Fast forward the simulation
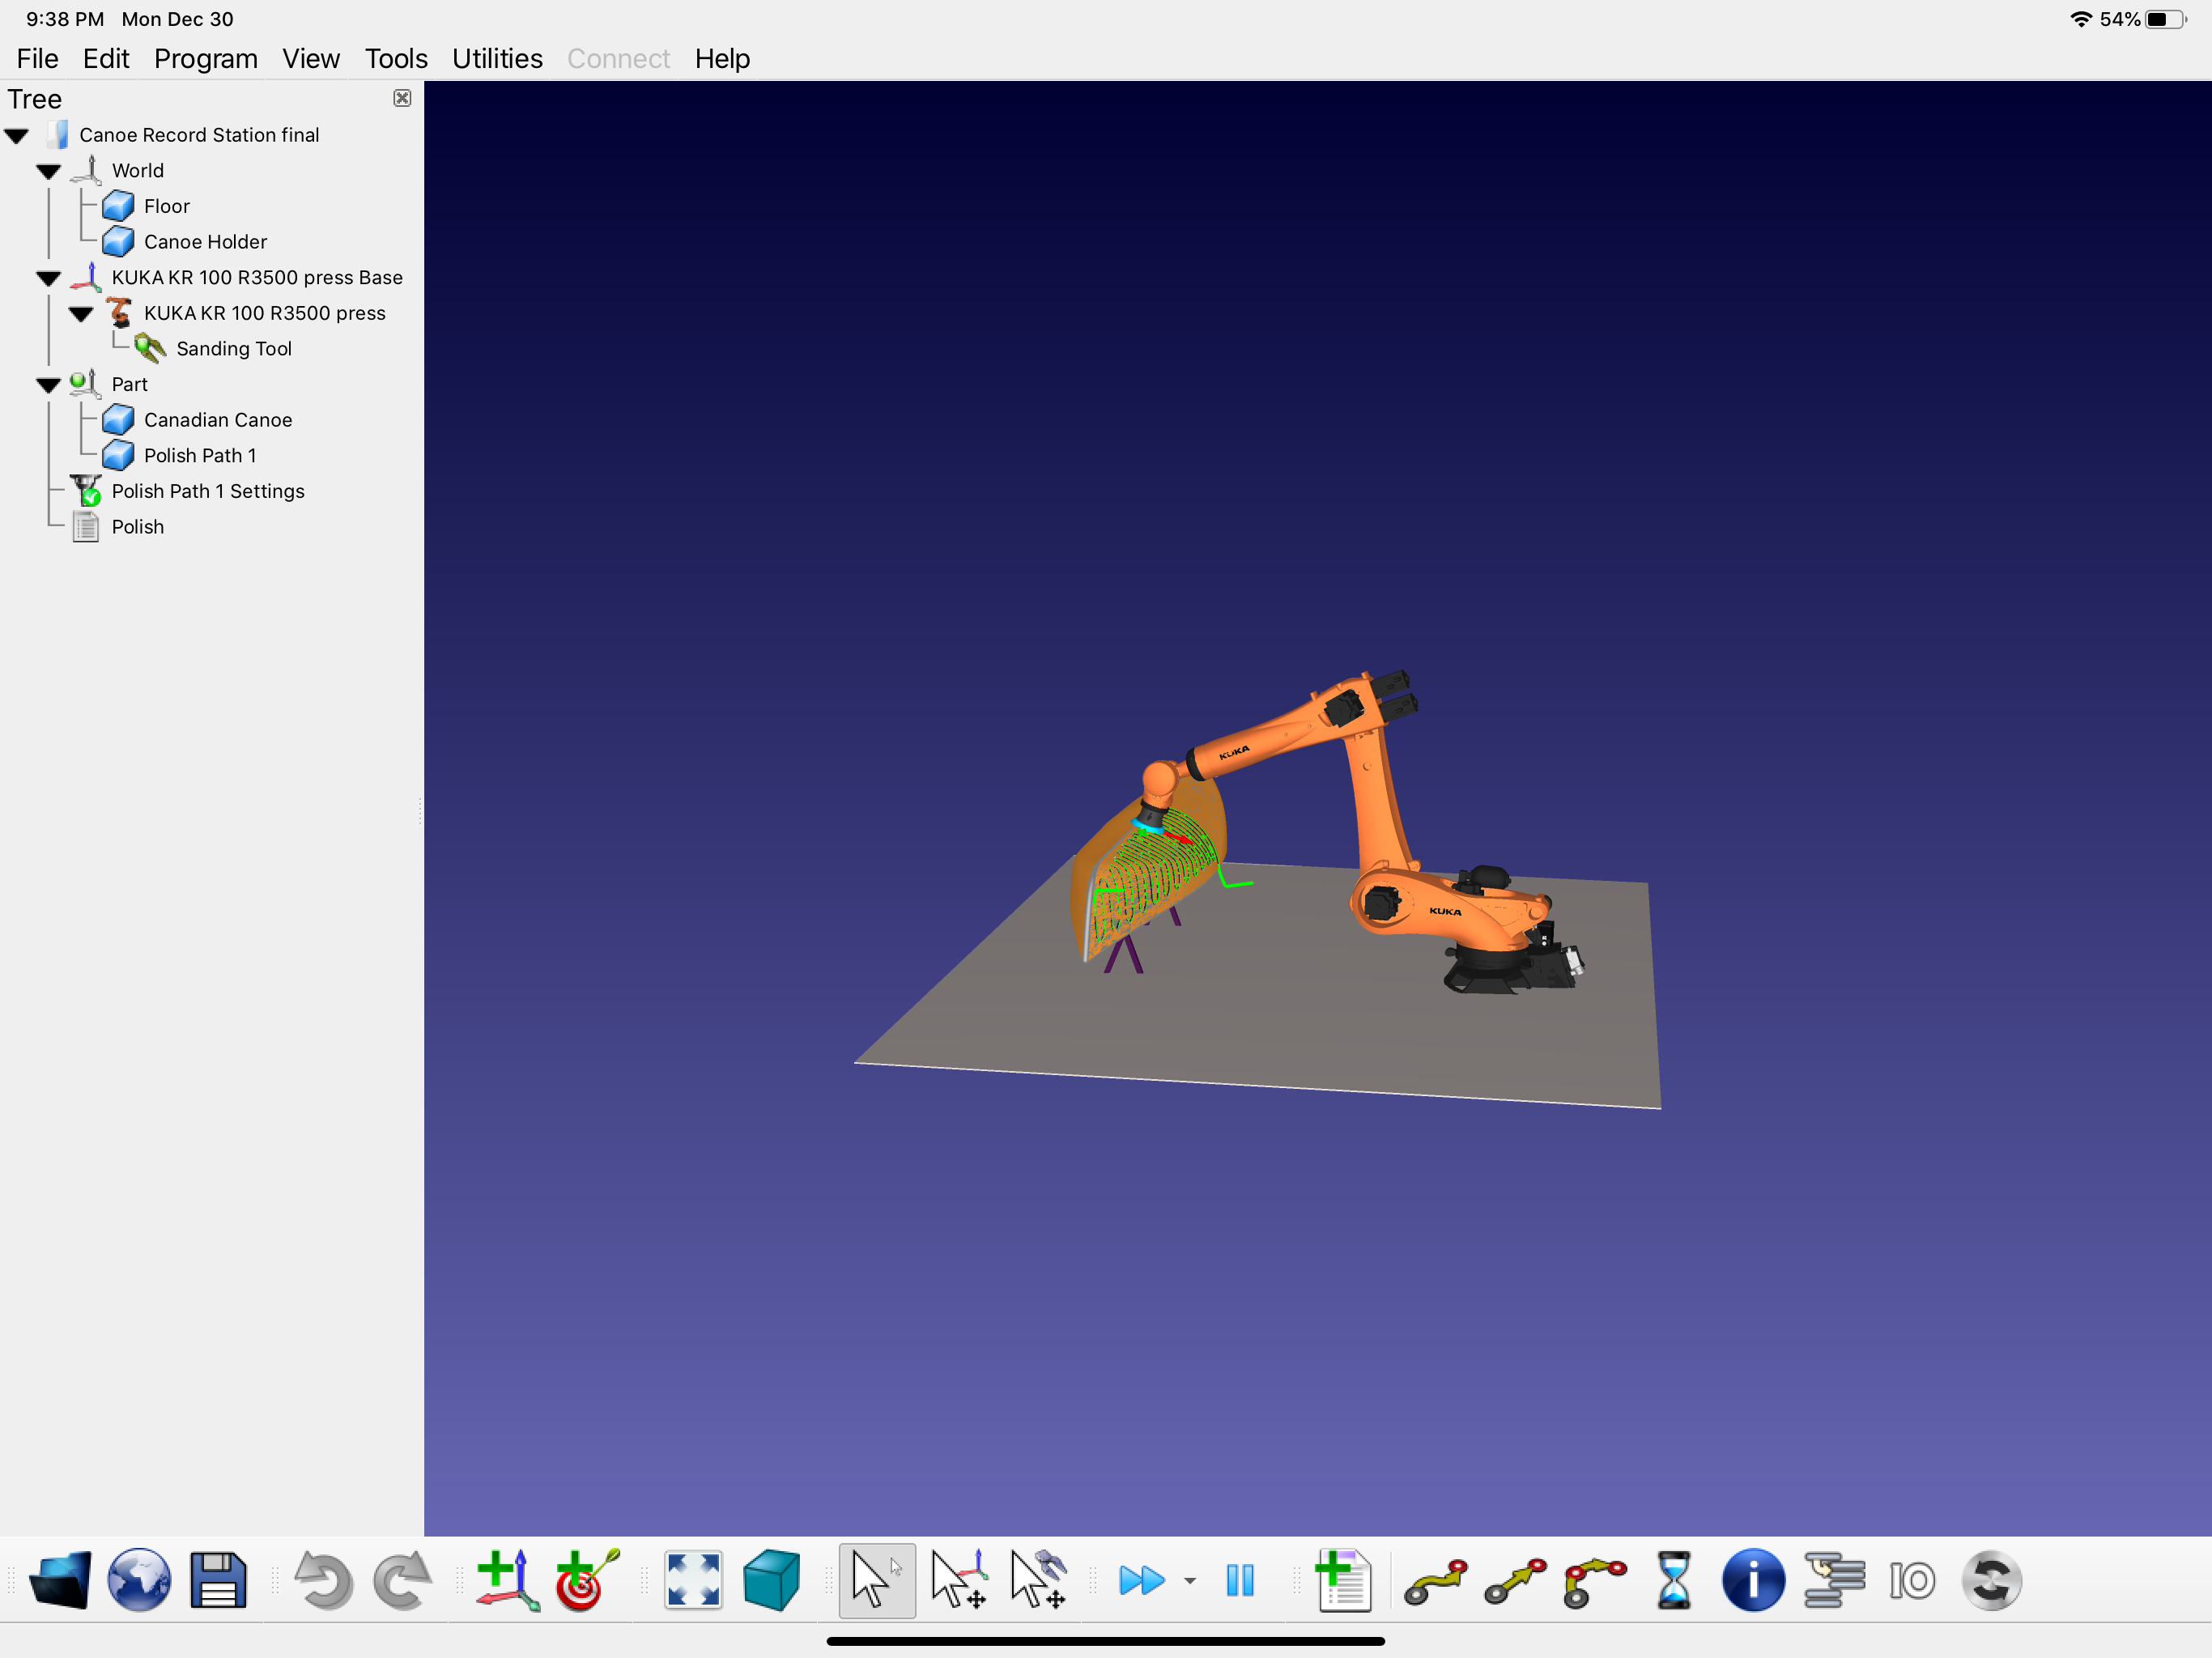Screen dimensions: 2212x1658 (1141, 1581)
